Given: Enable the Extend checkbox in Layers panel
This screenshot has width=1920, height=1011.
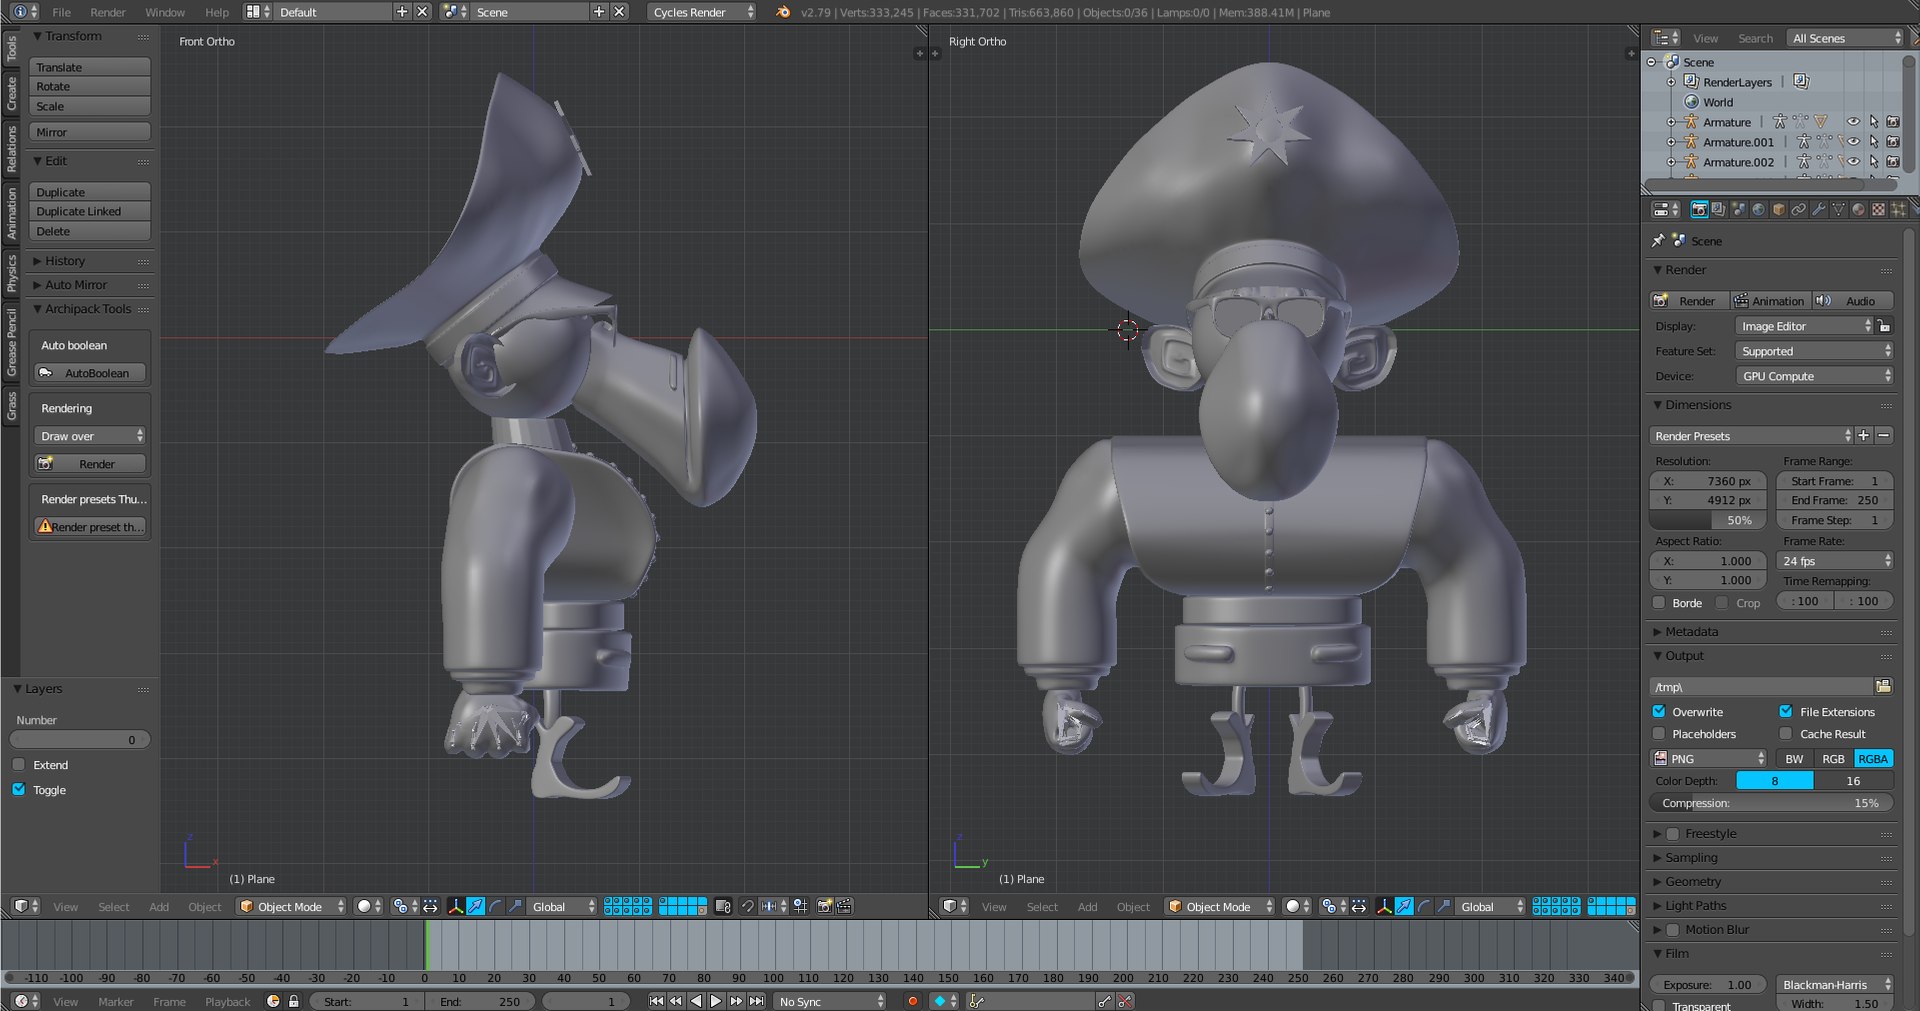Looking at the screenshot, I should click(x=18, y=764).
